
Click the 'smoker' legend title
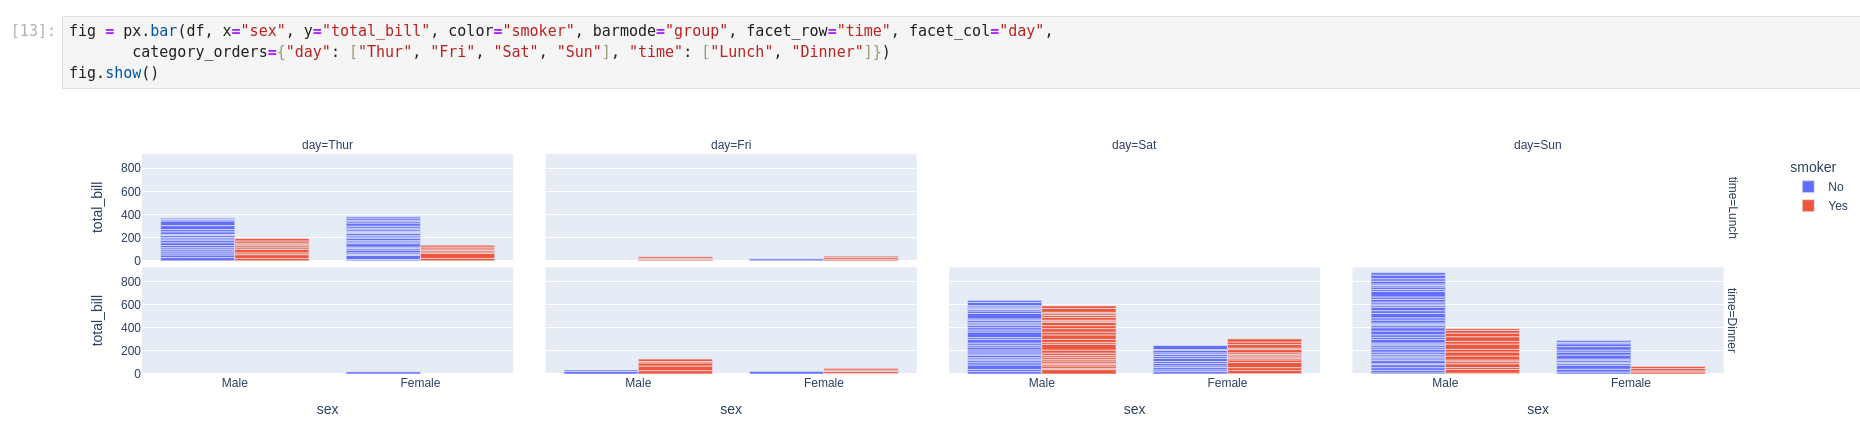[x=1812, y=168]
